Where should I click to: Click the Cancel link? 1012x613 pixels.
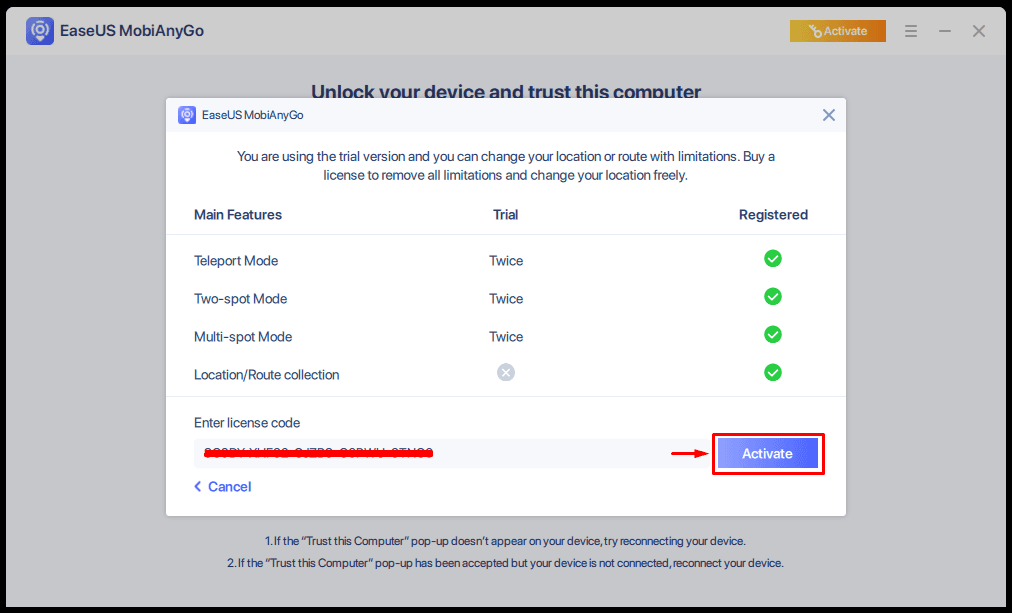click(x=223, y=487)
